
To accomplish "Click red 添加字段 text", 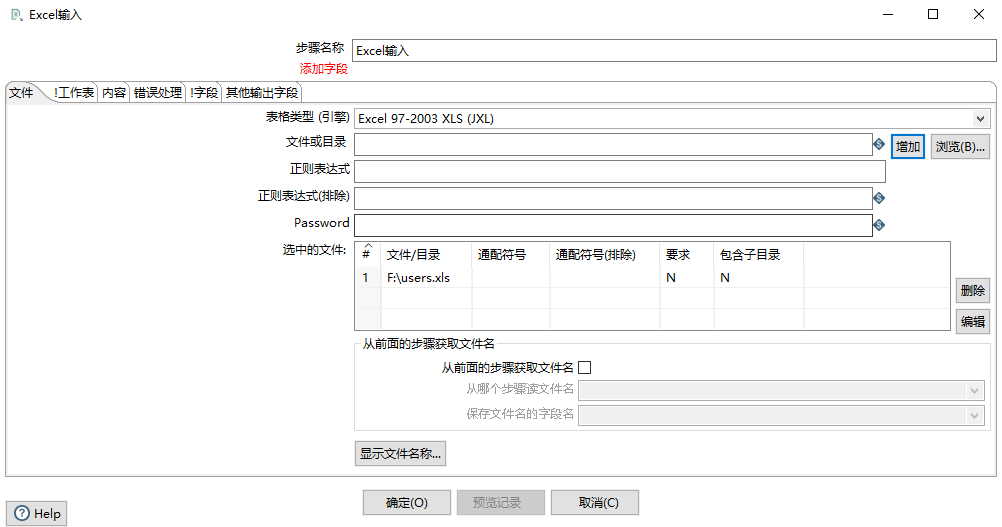I will 323,68.
